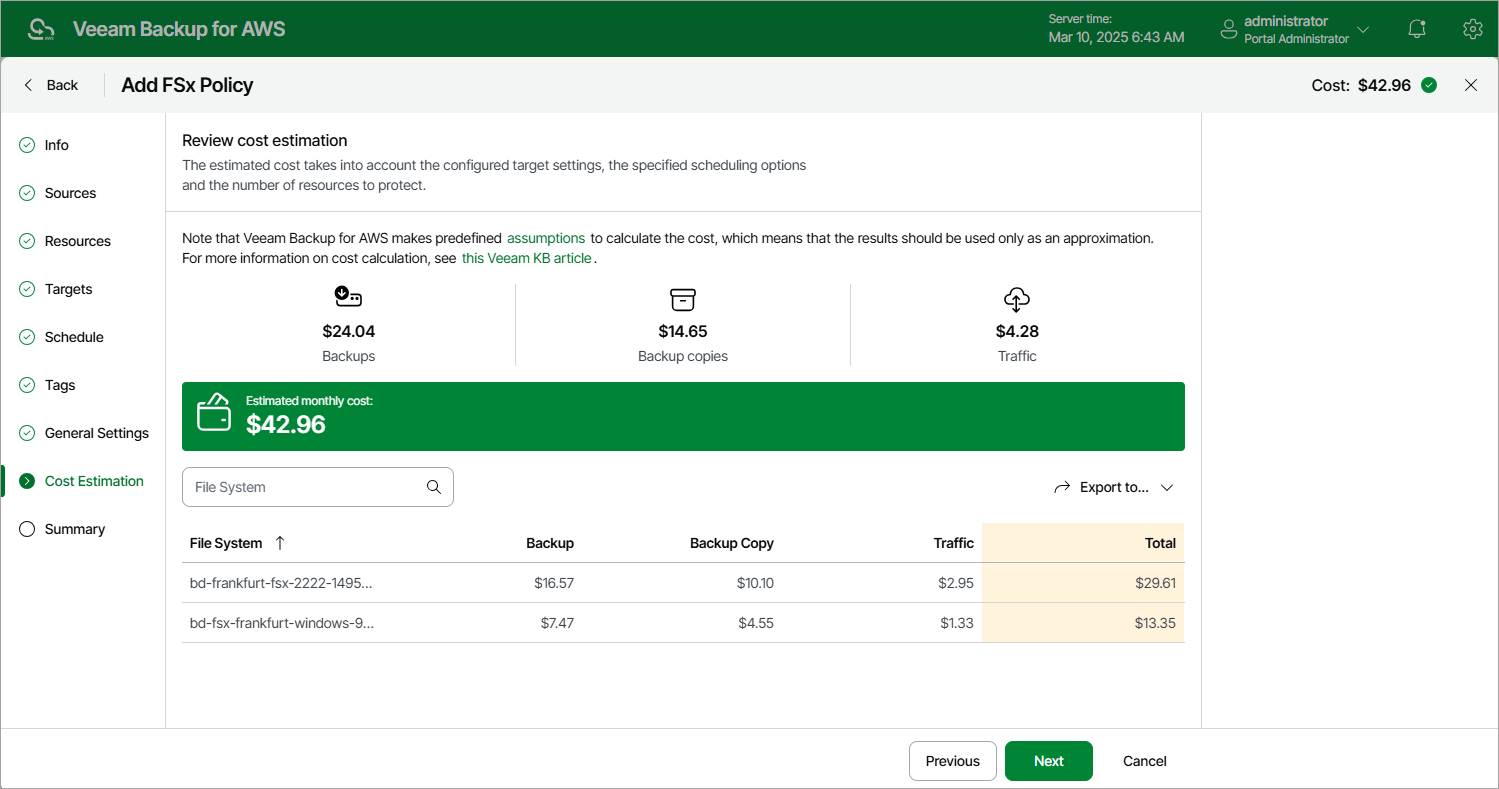
Task: Open the Cost Estimation step
Action: click(95, 481)
